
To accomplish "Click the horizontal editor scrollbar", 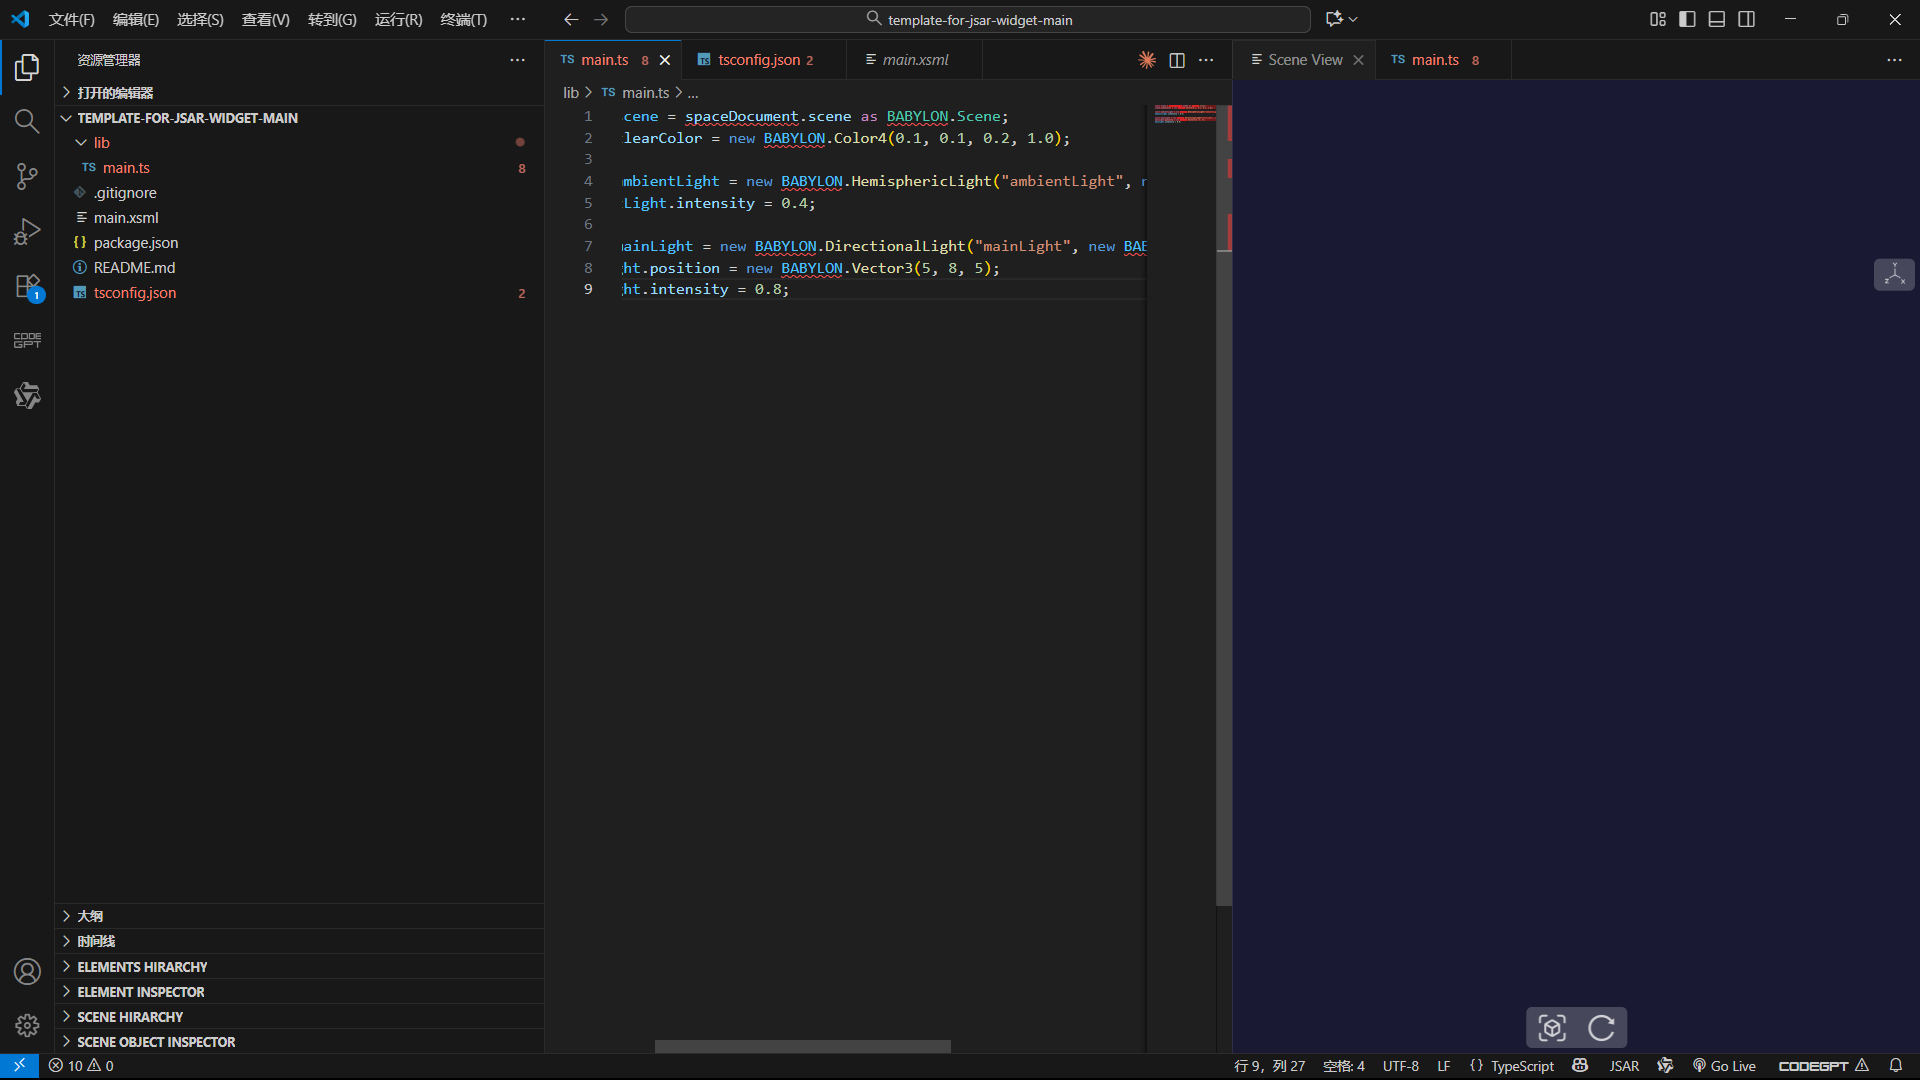I will click(x=802, y=1046).
